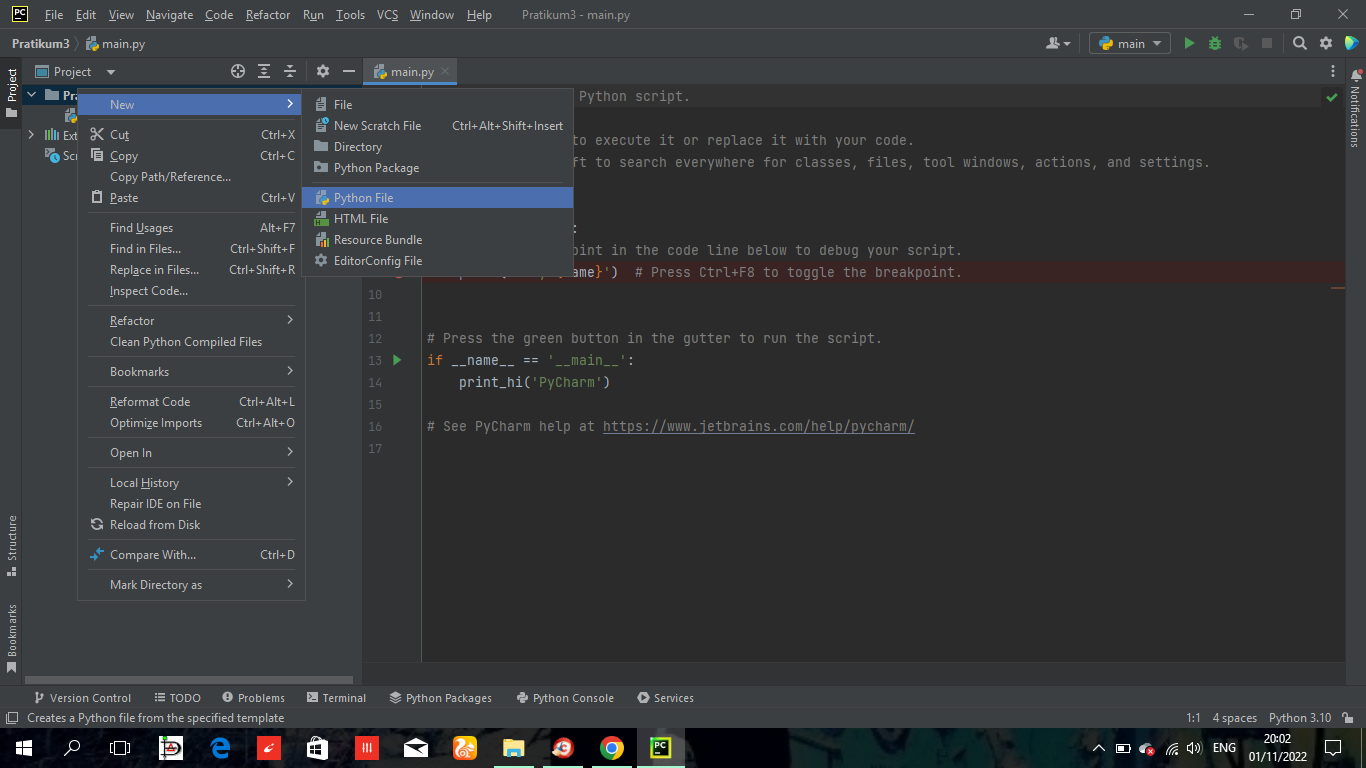Collapse all items in Project panel

point(290,71)
